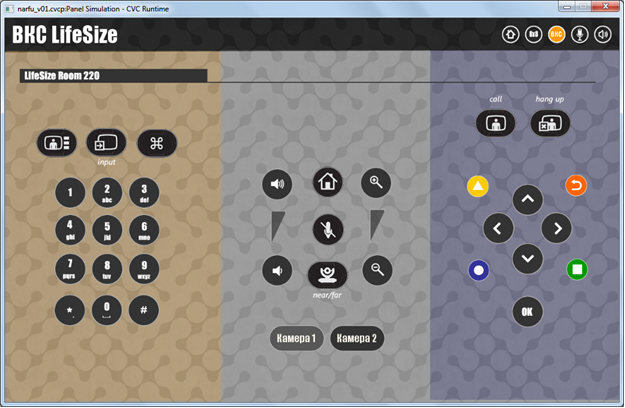This screenshot has height=408, width=625.
Task: Switch to the 8x8 matrix page
Action: [533, 35]
